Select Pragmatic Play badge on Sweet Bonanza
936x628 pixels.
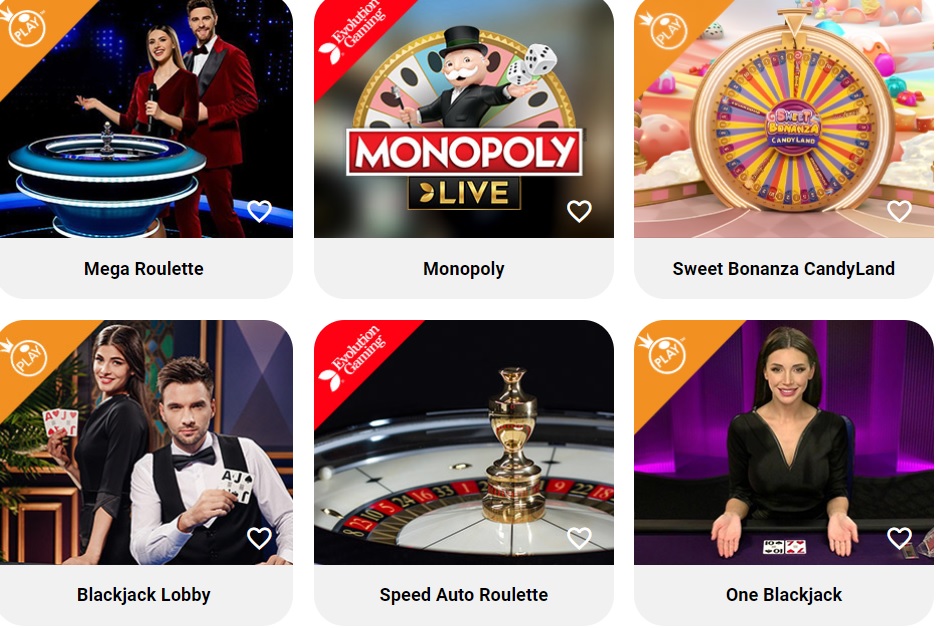667,30
